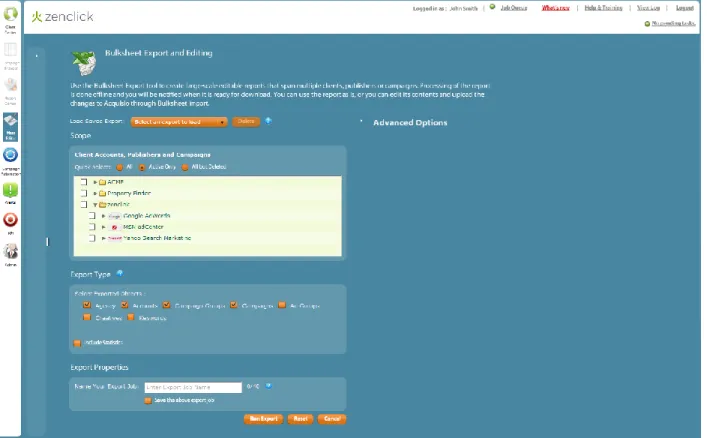Select the All quick select option
707x438 pixels.
(119, 167)
